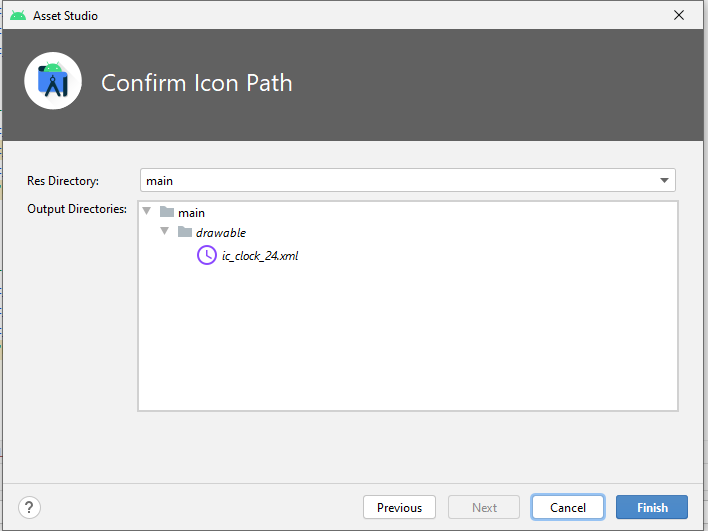
Task: Cancel the Asset Studio dialog
Action: click(x=568, y=507)
